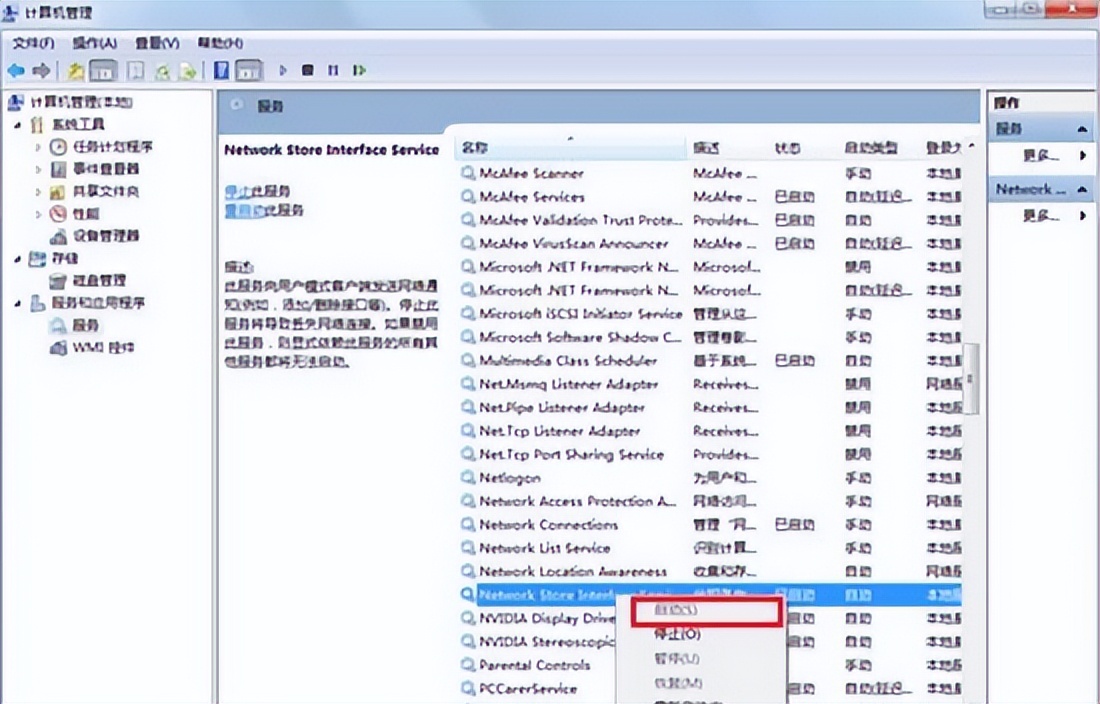This screenshot has width=1100, height=704.
Task: Open the 文件(F) menu
Action: click(33, 43)
